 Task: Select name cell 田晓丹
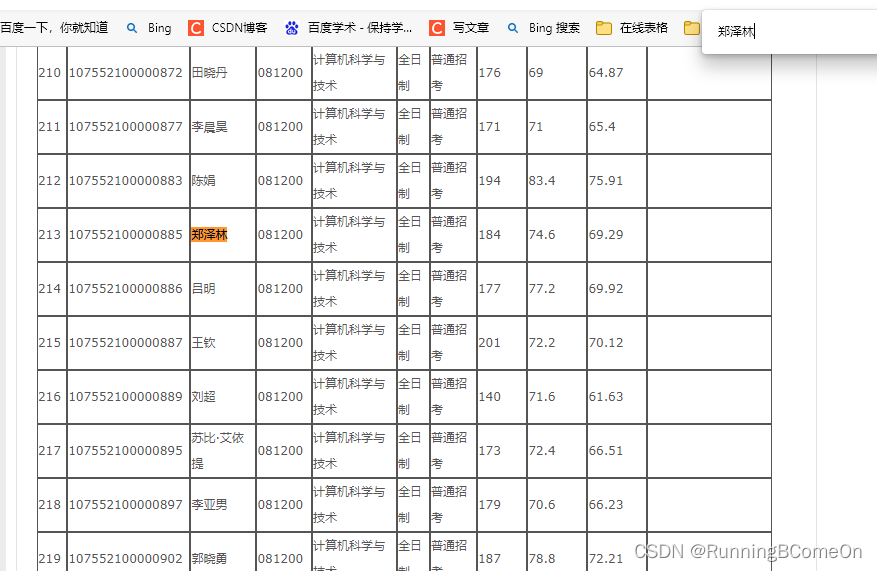pos(209,73)
